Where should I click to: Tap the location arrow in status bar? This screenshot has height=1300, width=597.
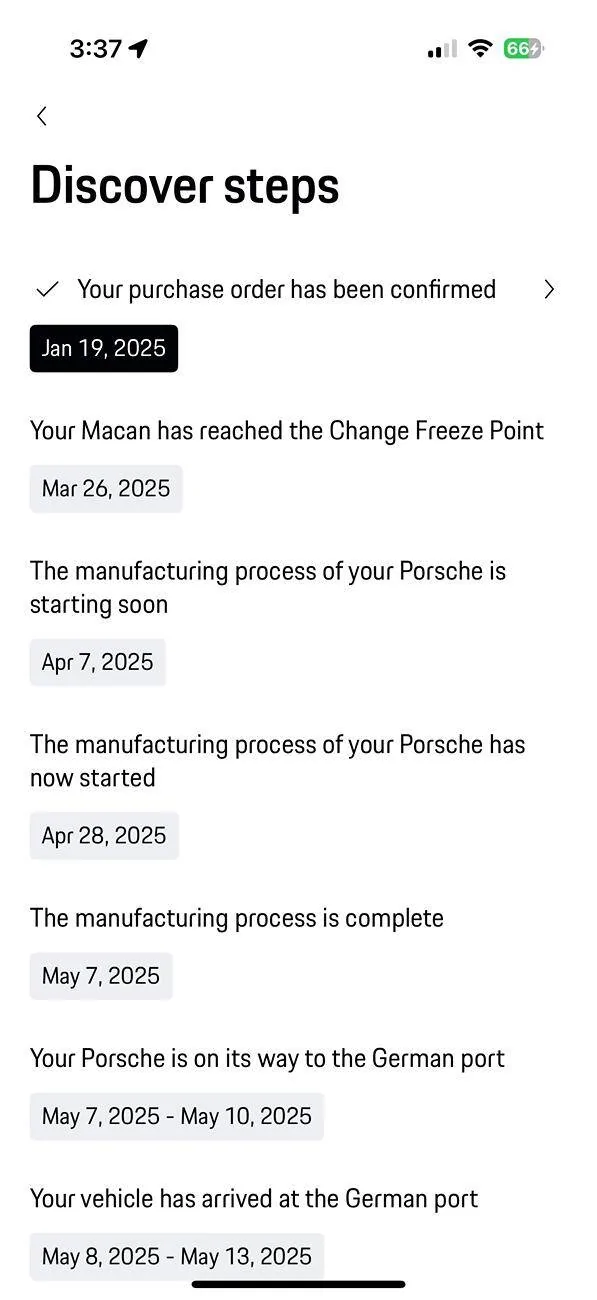click(x=138, y=48)
